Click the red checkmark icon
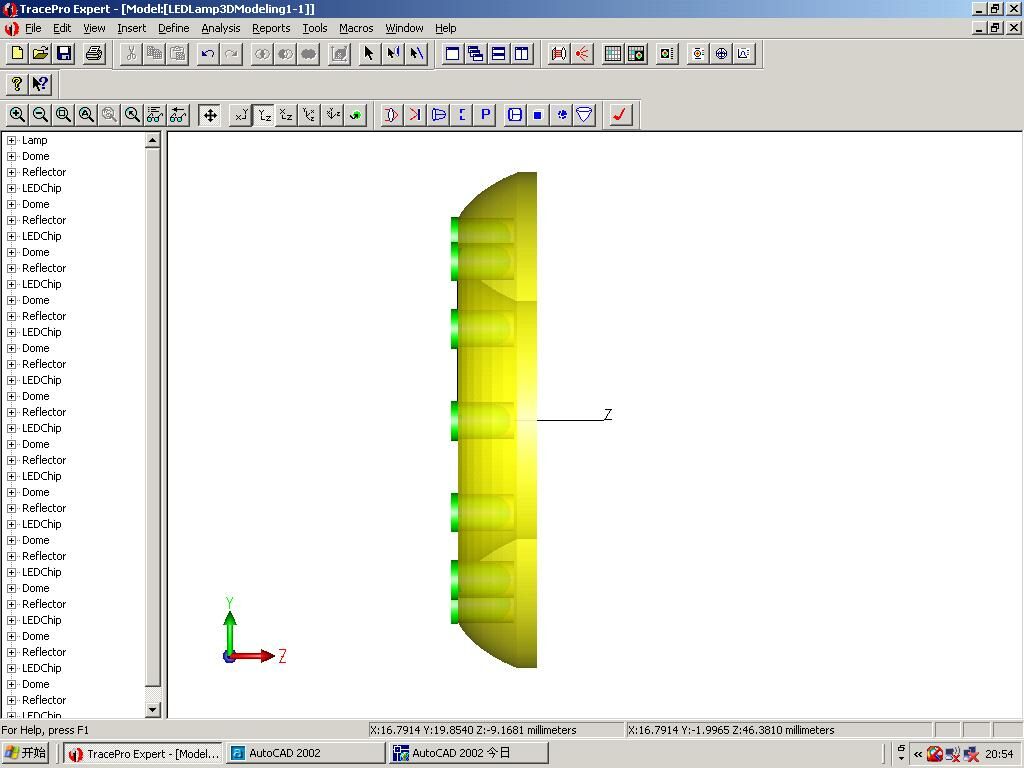Viewport: 1024px width, 768px height. 620,115
